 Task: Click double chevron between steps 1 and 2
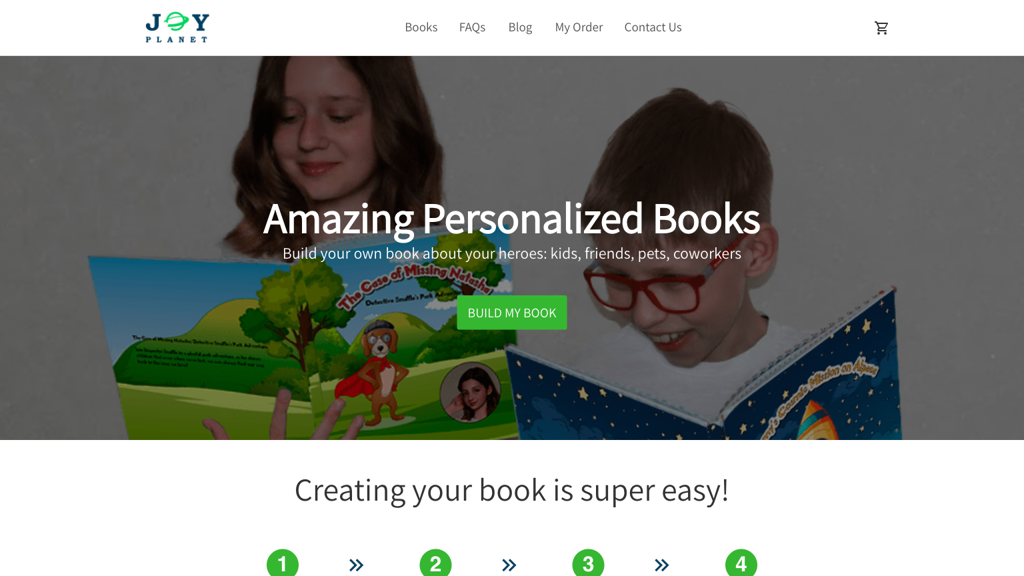coord(356,565)
